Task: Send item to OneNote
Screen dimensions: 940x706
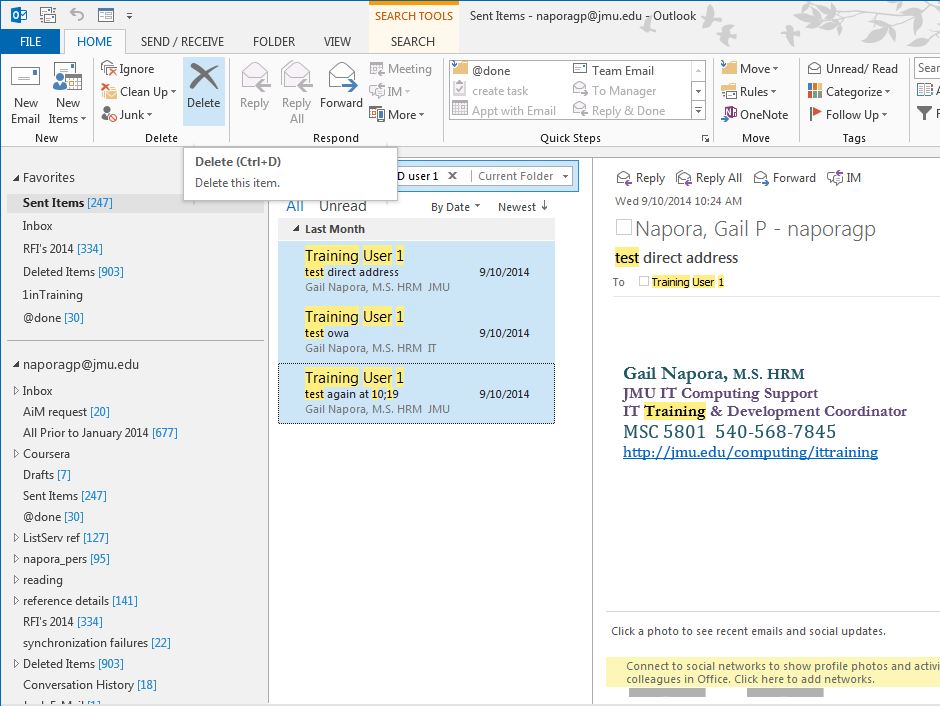Action: (755, 114)
